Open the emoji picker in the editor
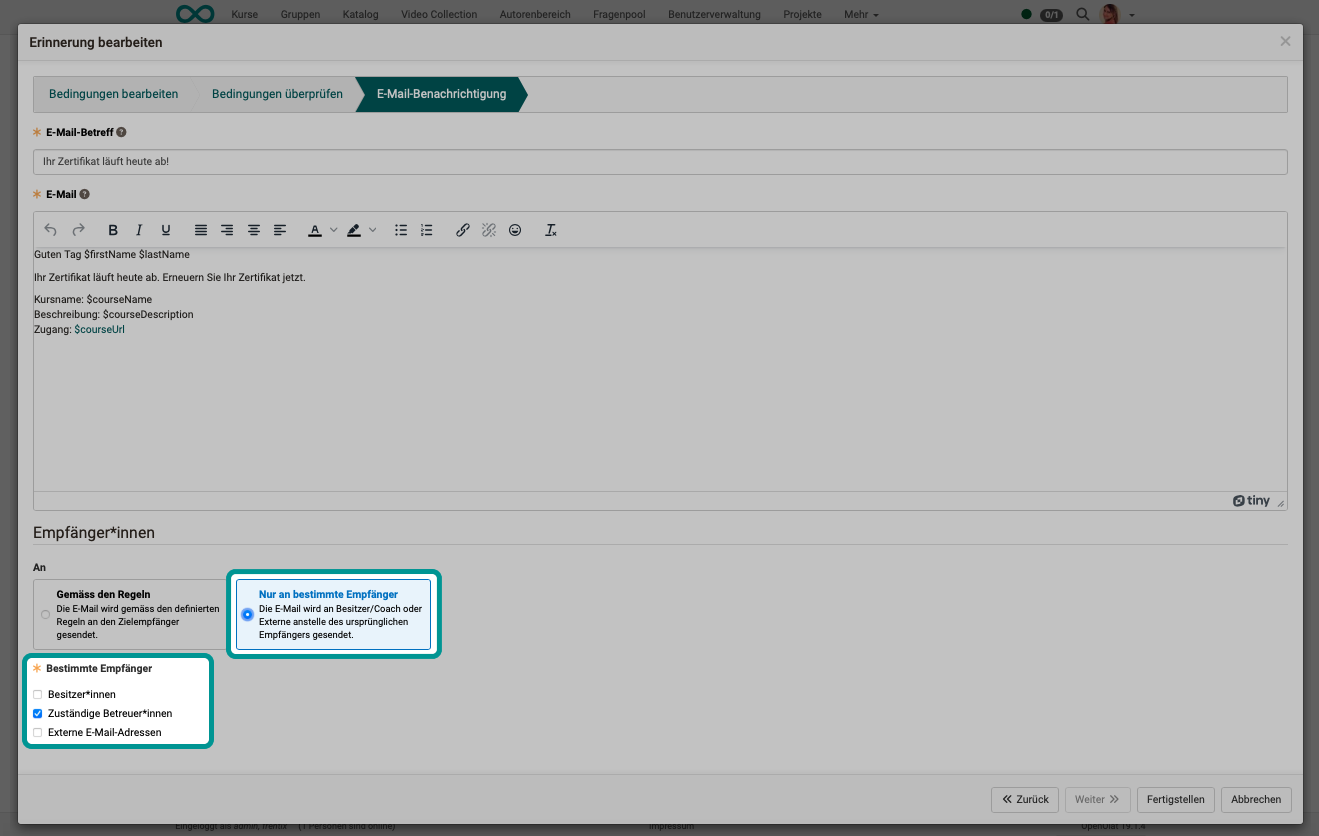This screenshot has width=1319, height=836. click(x=515, y=230)
